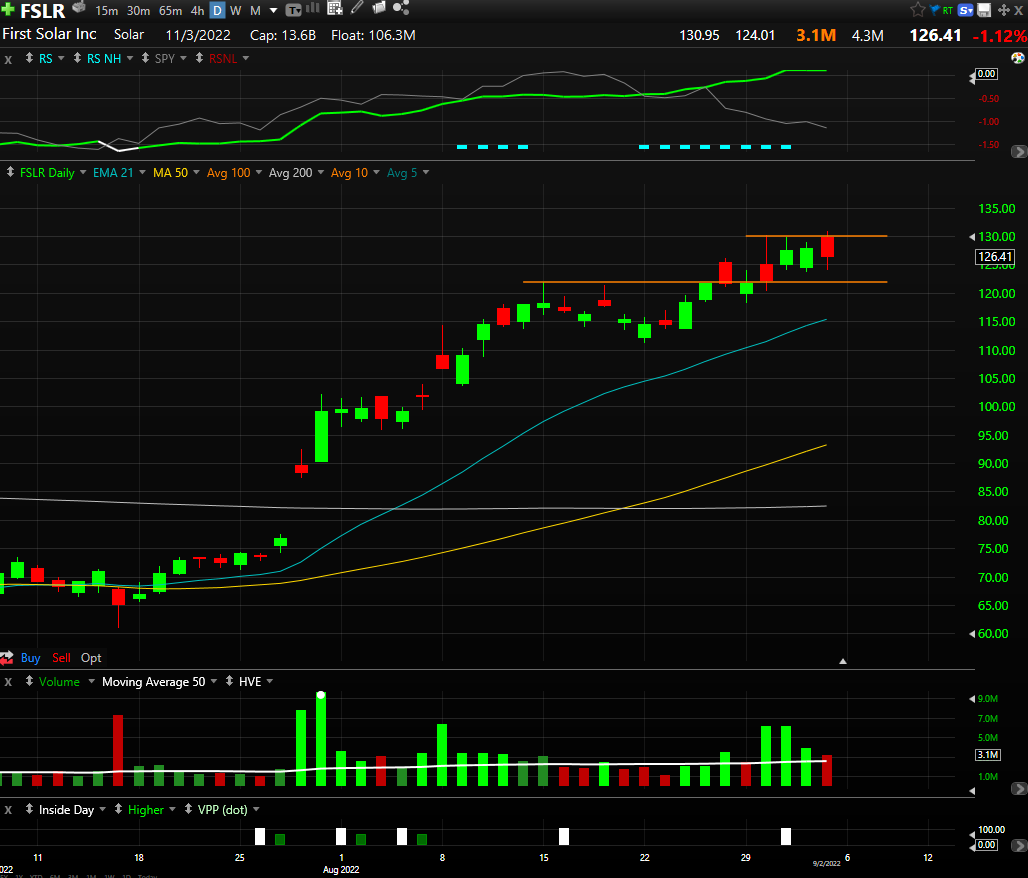Click the green RT real-time indicator

947,10
